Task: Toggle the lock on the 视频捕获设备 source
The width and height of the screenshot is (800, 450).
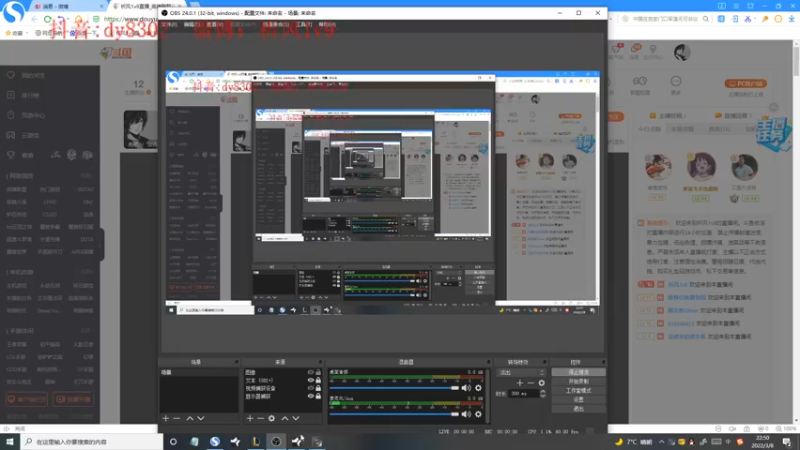Action: tap(318, 388)
